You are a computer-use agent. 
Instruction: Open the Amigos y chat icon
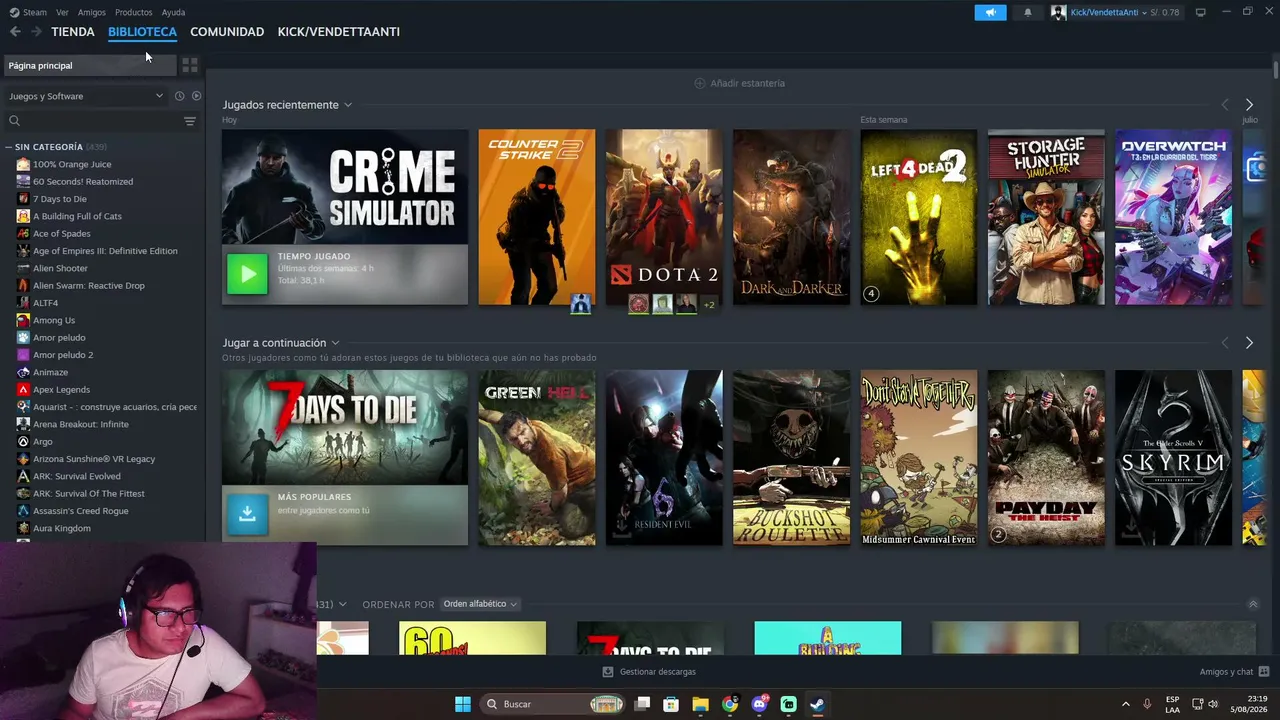pyautogui.click(x=1264, y=672)
